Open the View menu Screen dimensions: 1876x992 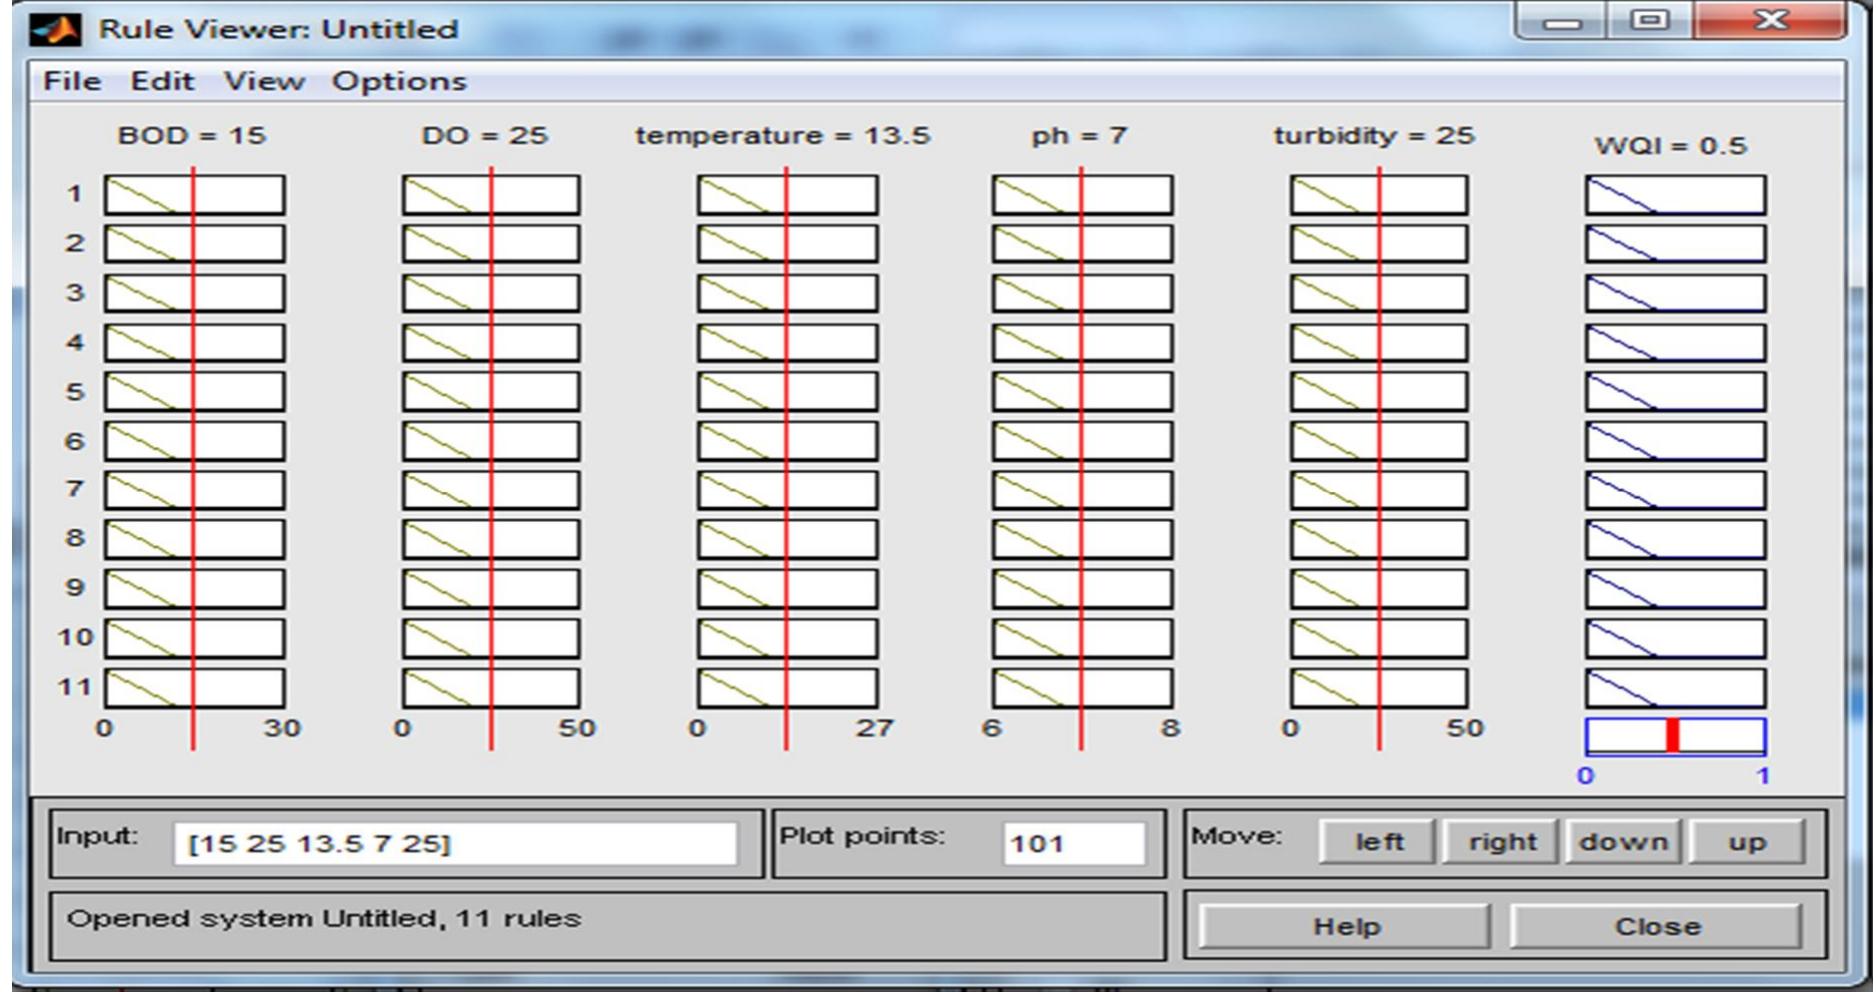pos(264,81)
